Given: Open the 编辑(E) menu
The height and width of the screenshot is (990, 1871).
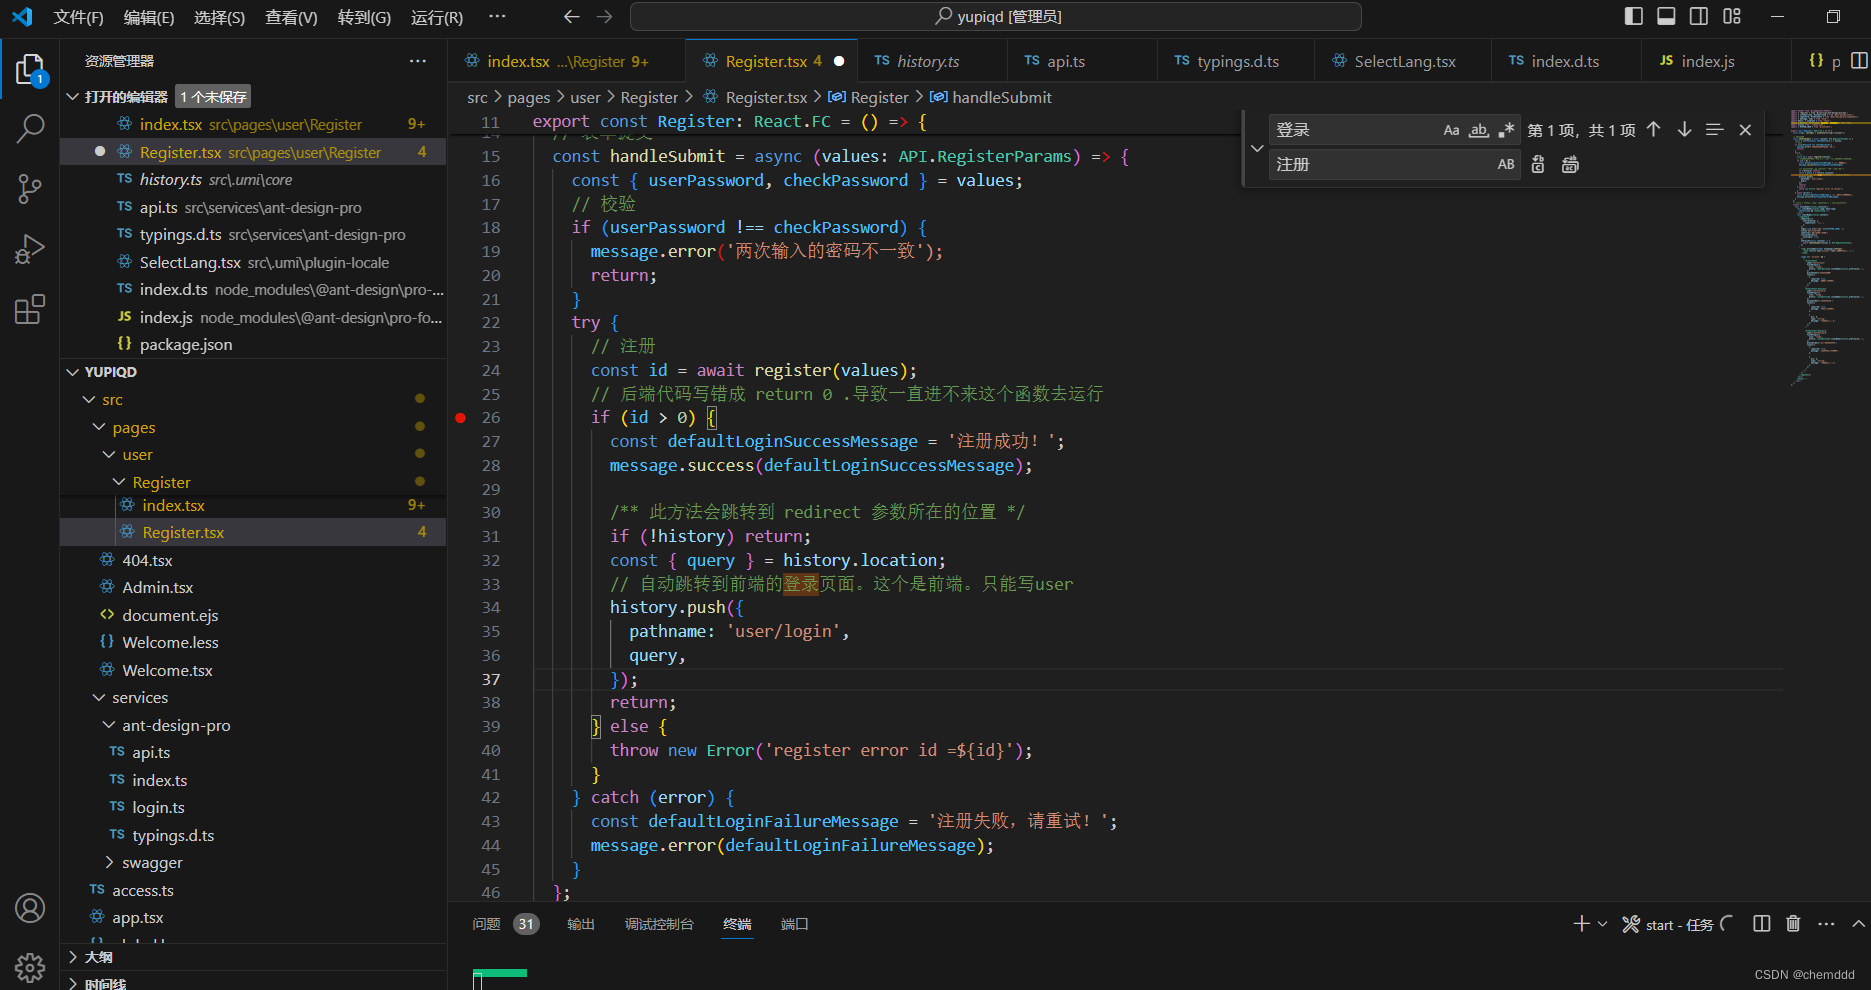Looking at the screenshot, I should click(149, 17).
